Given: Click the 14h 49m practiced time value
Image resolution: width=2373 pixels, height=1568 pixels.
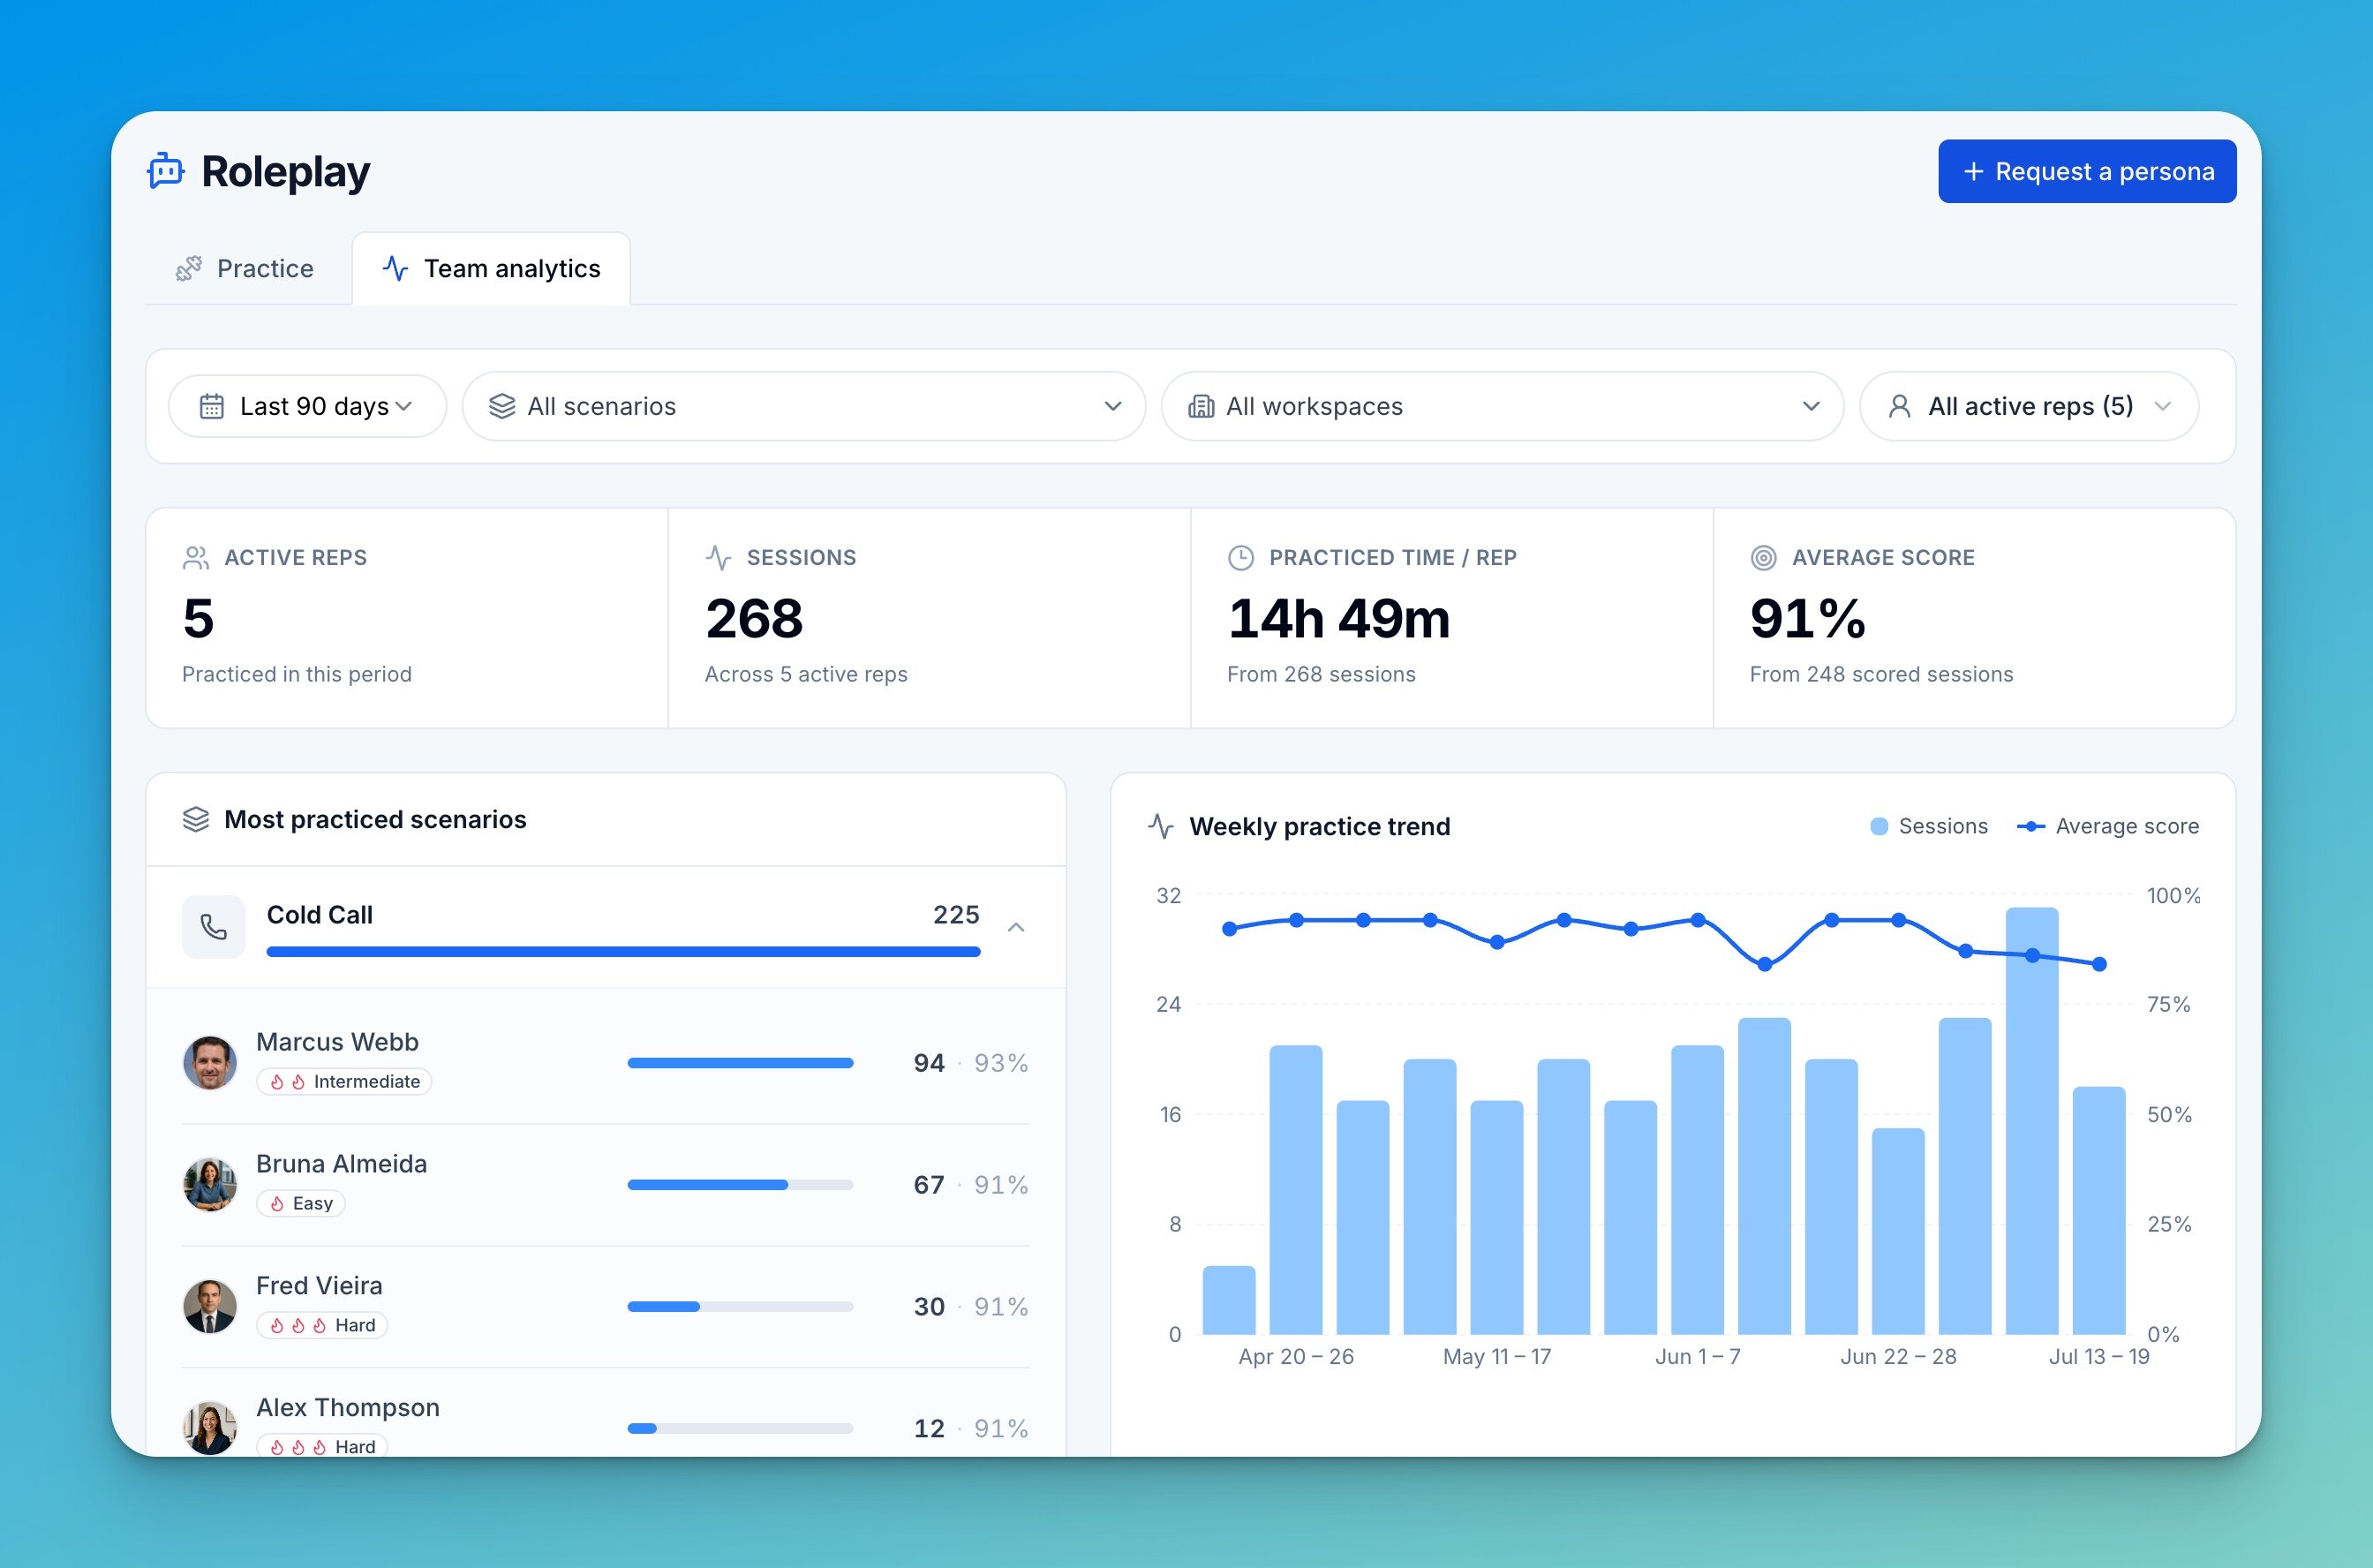Looking at the screenshot, I should (x=1339, y=619).
